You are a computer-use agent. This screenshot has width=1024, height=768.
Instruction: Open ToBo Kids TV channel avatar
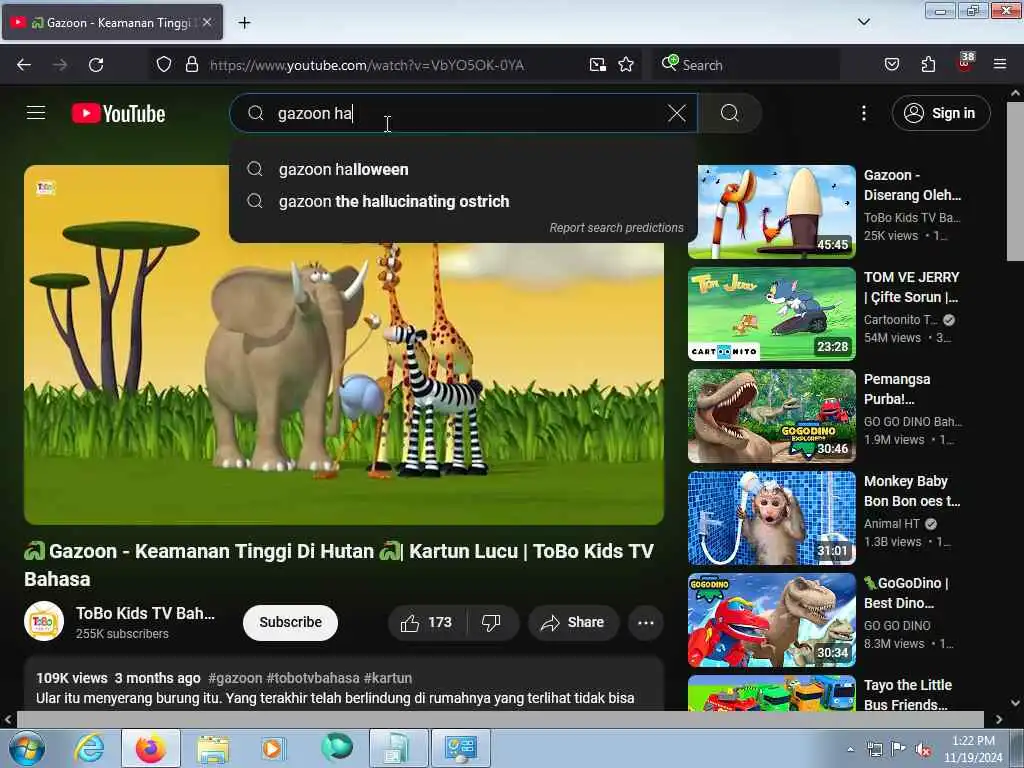coord(44,621)
